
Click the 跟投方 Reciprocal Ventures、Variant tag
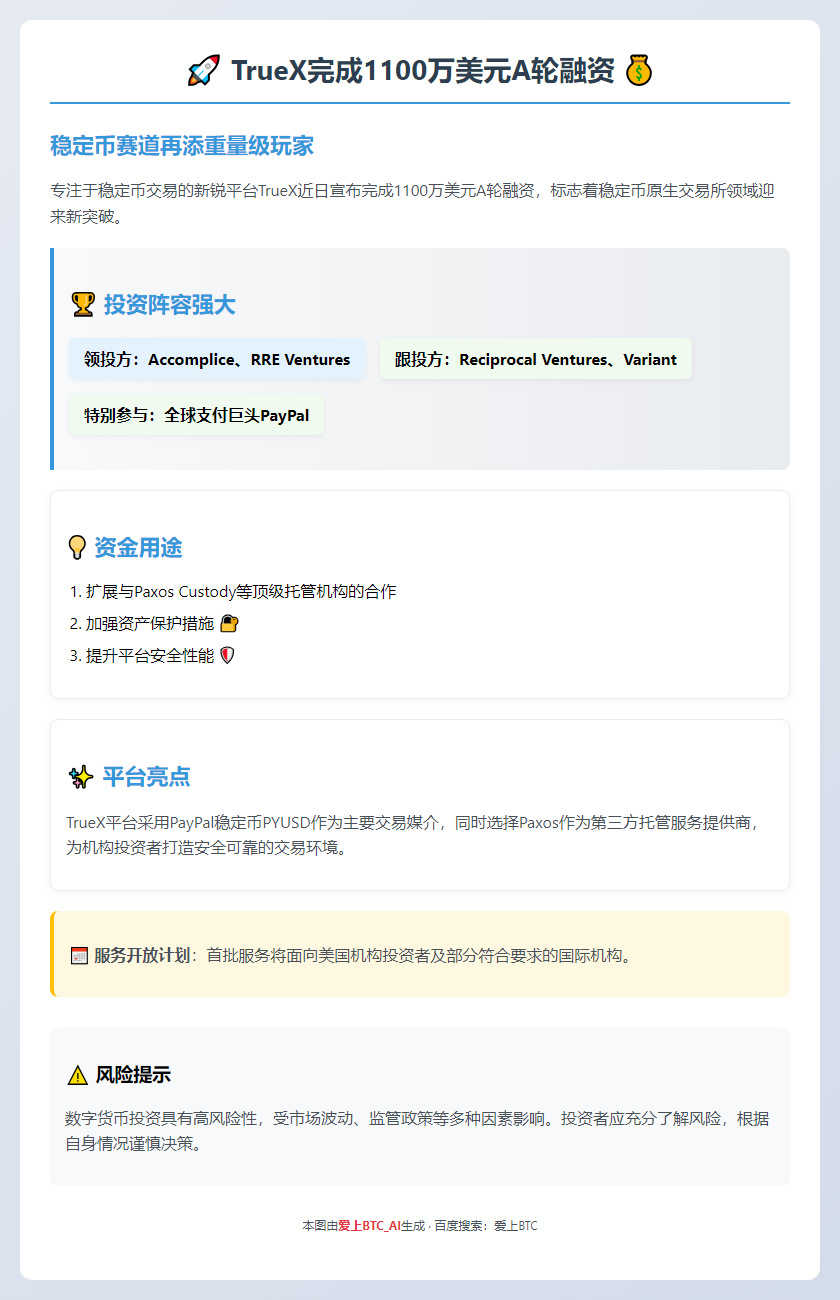click(x=536, y=360)
